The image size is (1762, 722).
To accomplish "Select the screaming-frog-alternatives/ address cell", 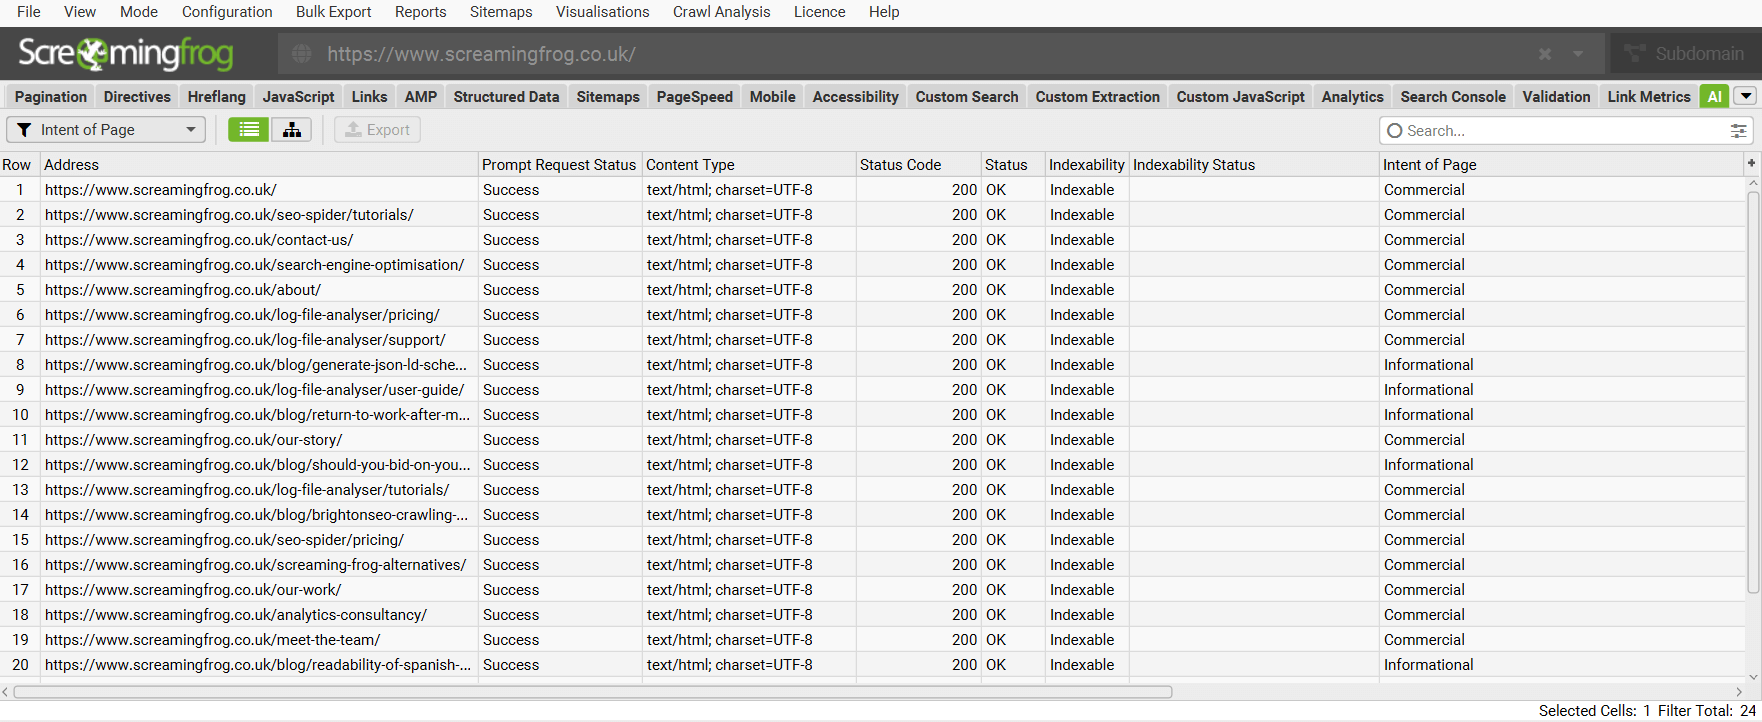I will point(259,565).
